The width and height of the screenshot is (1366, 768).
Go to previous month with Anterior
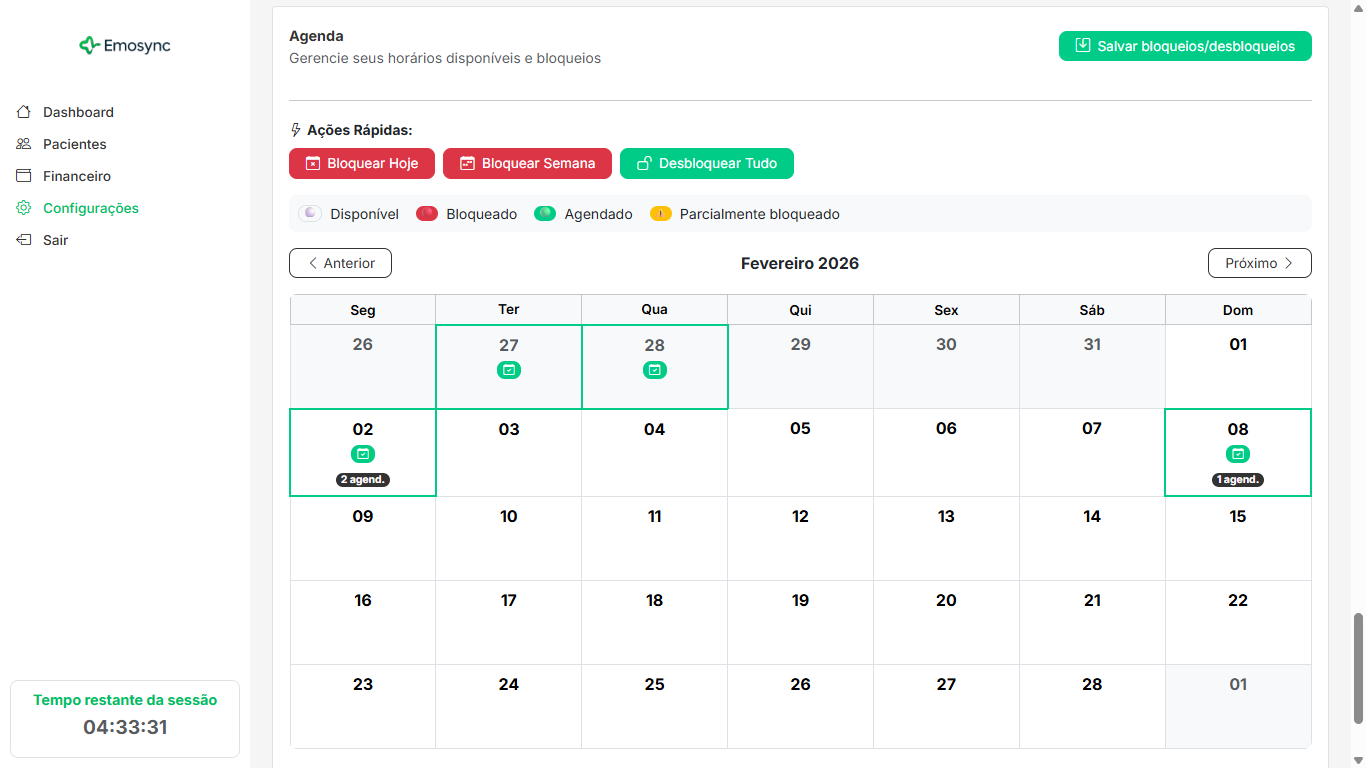point(340,263)
